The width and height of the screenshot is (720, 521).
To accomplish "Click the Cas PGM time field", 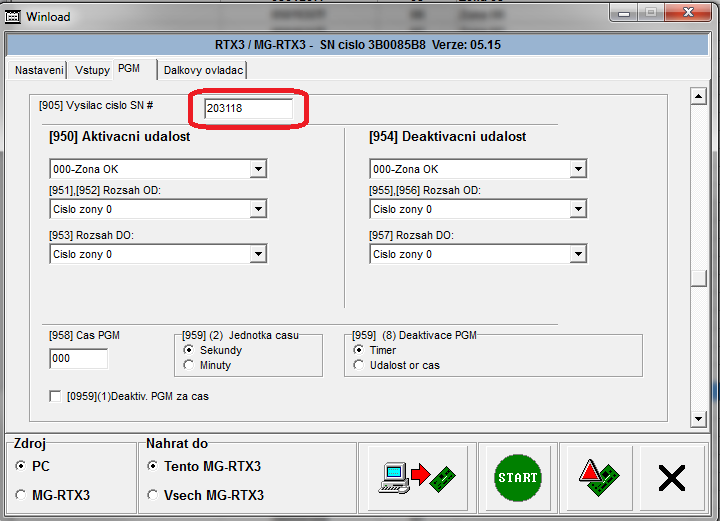I will pos(78,358).
